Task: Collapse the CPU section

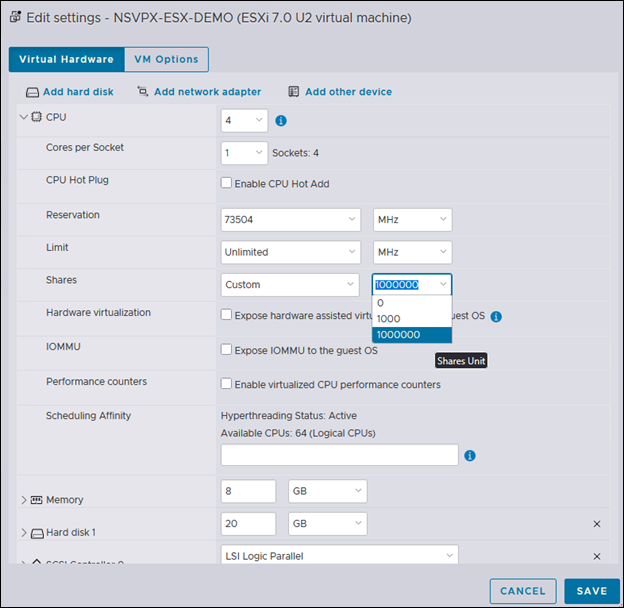Action: coord(24,118)
